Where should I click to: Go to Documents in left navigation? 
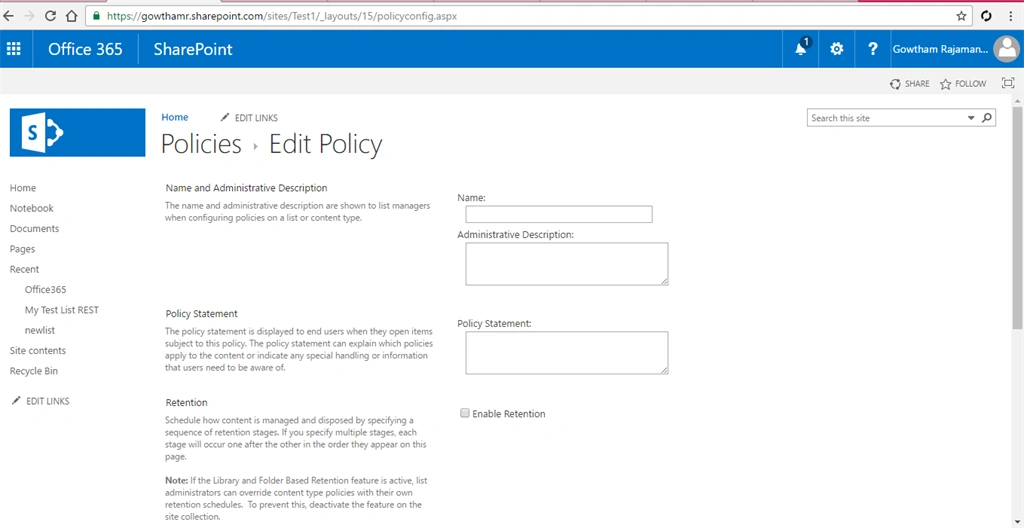click(x=35, y=229)
